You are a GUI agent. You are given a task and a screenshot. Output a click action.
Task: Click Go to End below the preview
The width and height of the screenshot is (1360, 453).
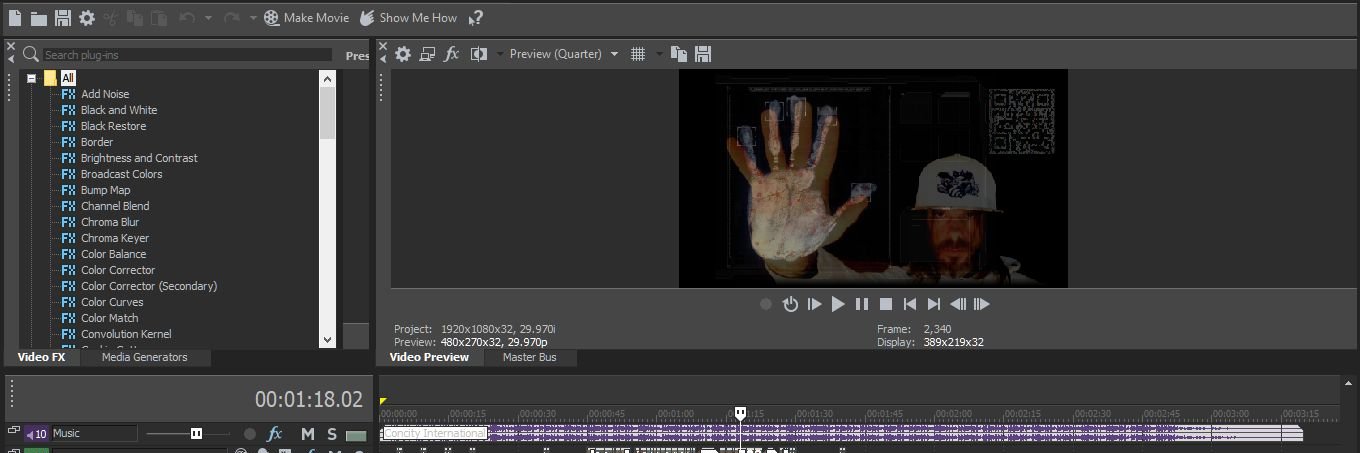[x=934, y=304]
